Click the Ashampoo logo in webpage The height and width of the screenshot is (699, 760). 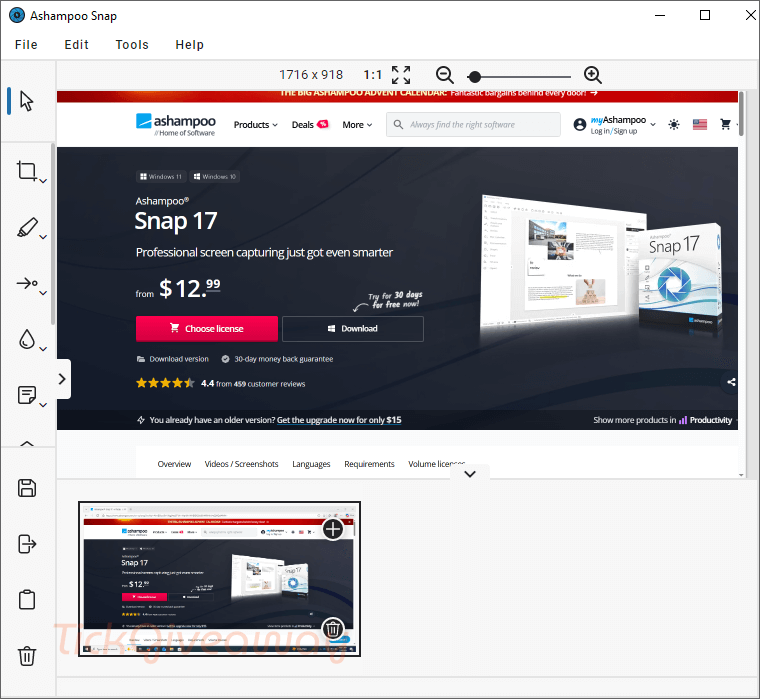pyautogui.click(x=175, y=125)
